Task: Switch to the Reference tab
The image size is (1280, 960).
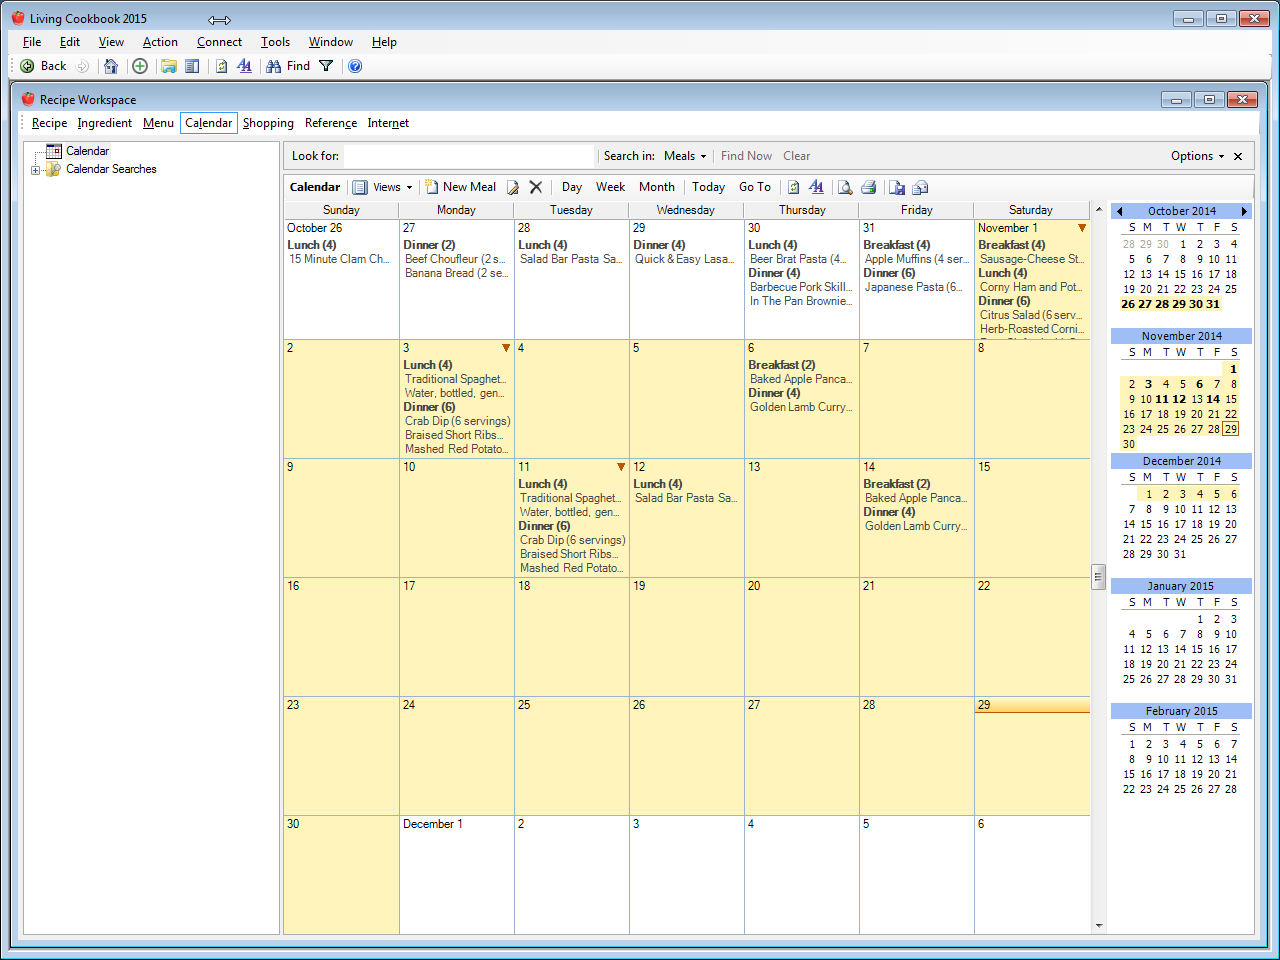Action: [x=331, y=123]
